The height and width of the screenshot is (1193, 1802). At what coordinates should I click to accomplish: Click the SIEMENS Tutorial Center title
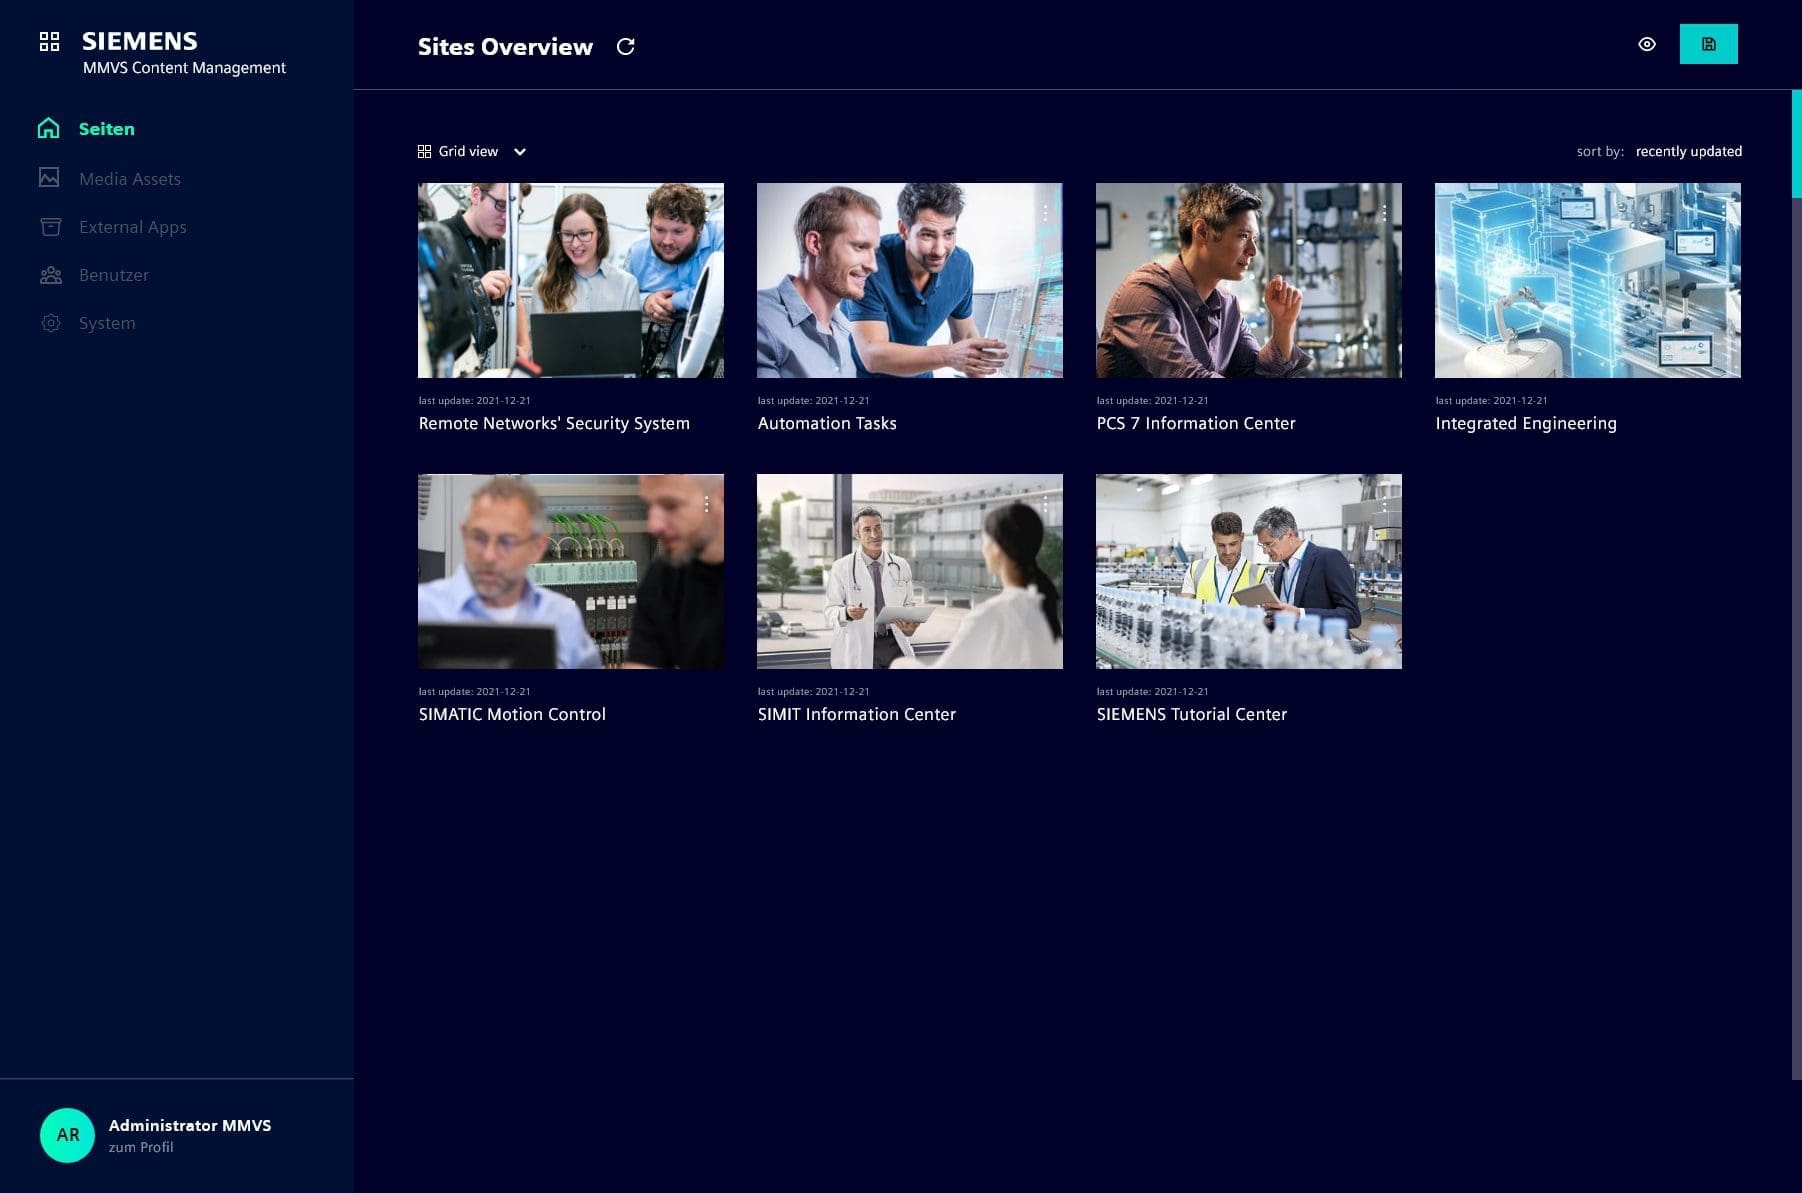tap(1192, 714)
